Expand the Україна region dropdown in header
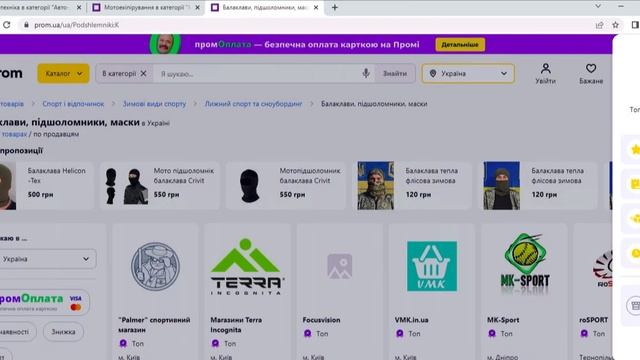640x360 pixels. point(468,73)
